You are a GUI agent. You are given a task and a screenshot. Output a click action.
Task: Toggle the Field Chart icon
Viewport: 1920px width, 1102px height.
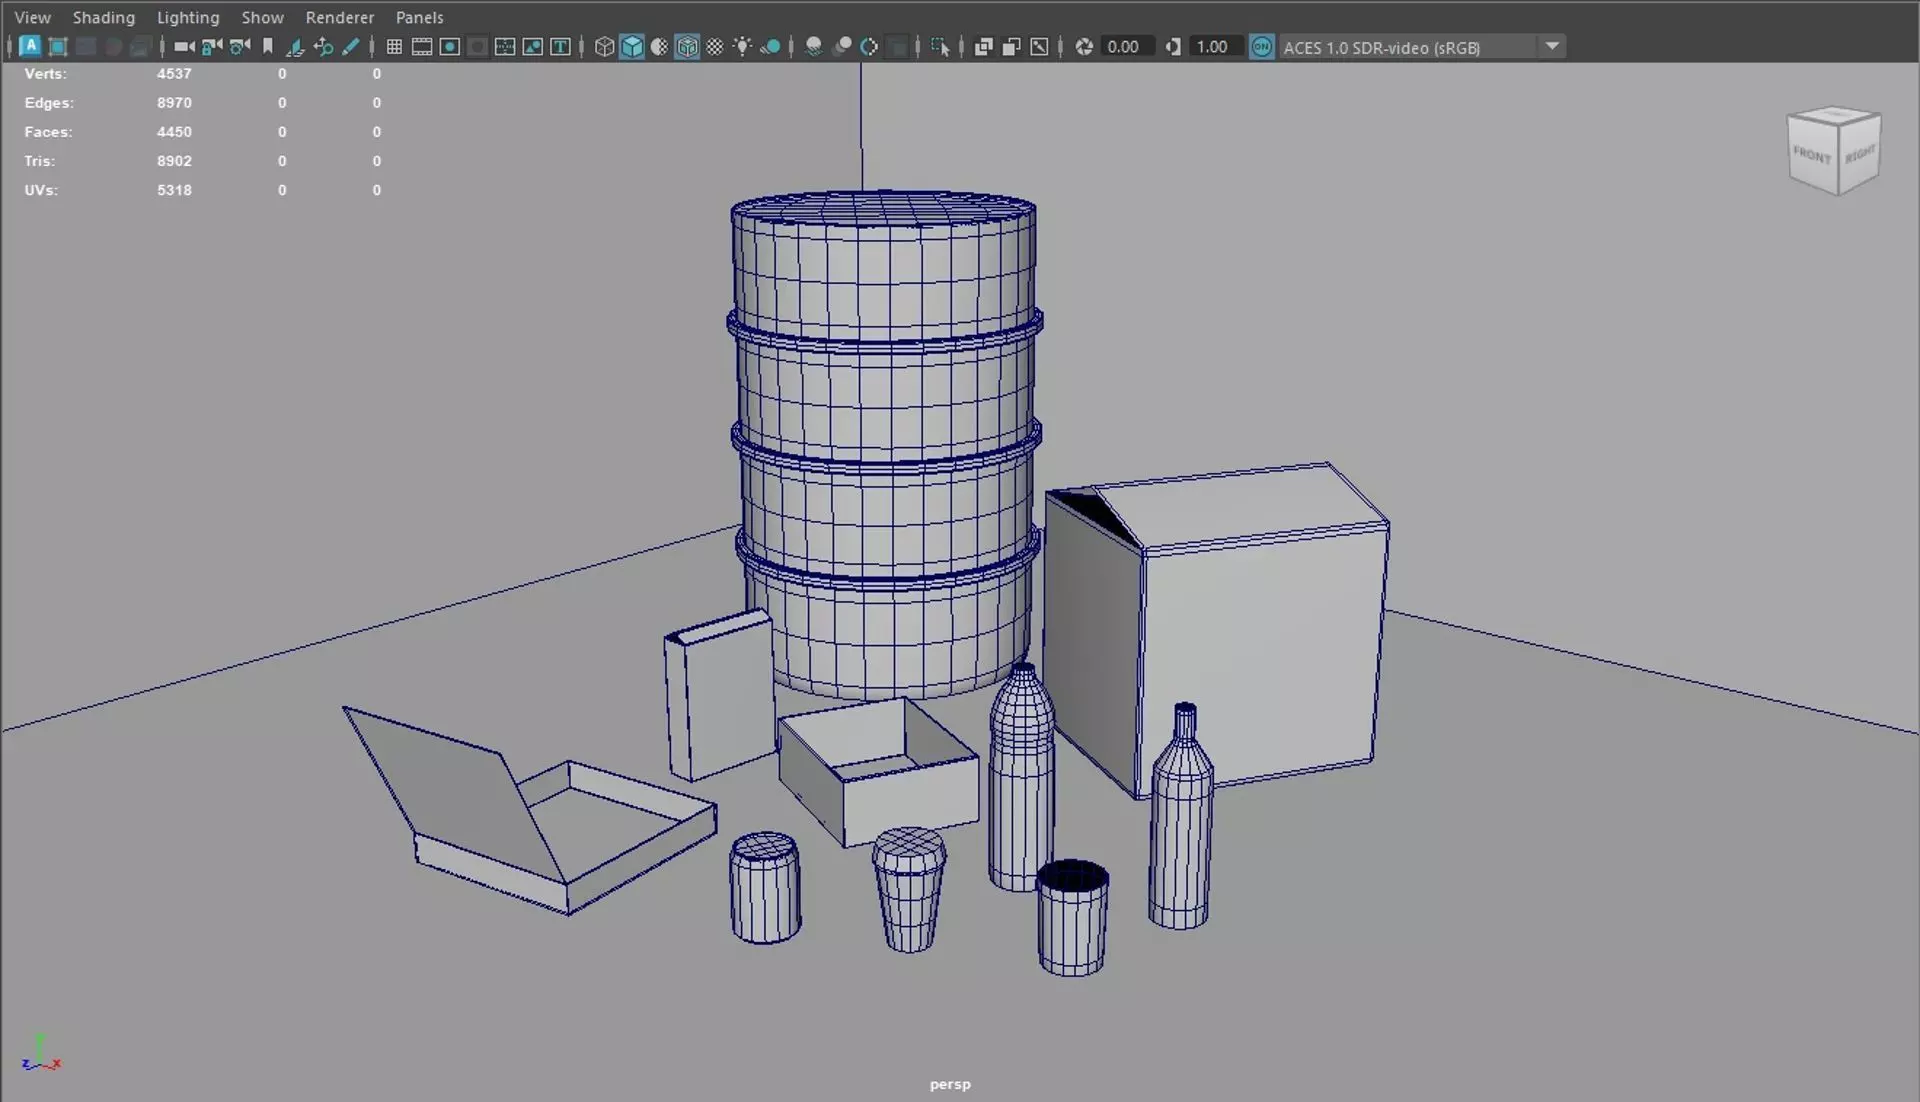coord(505,46)
